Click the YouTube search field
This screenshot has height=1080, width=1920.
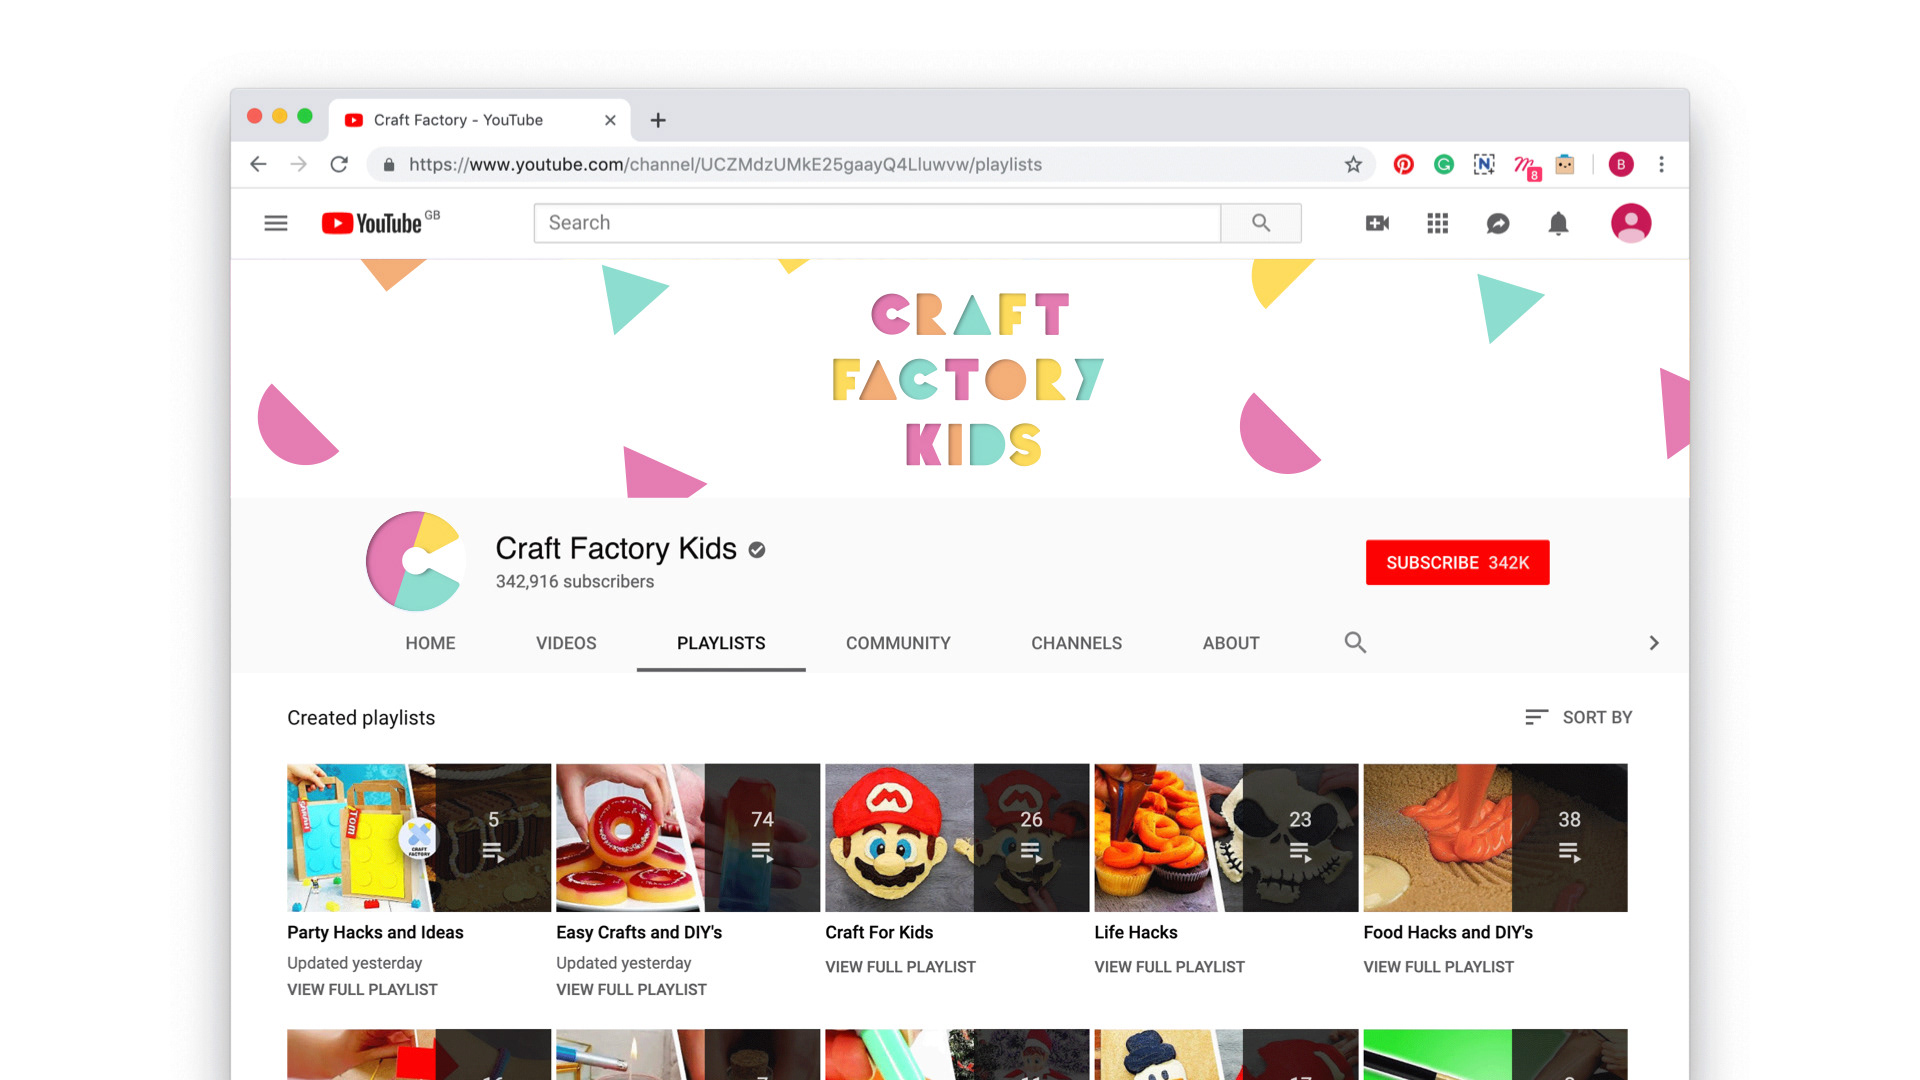(877, 223)
